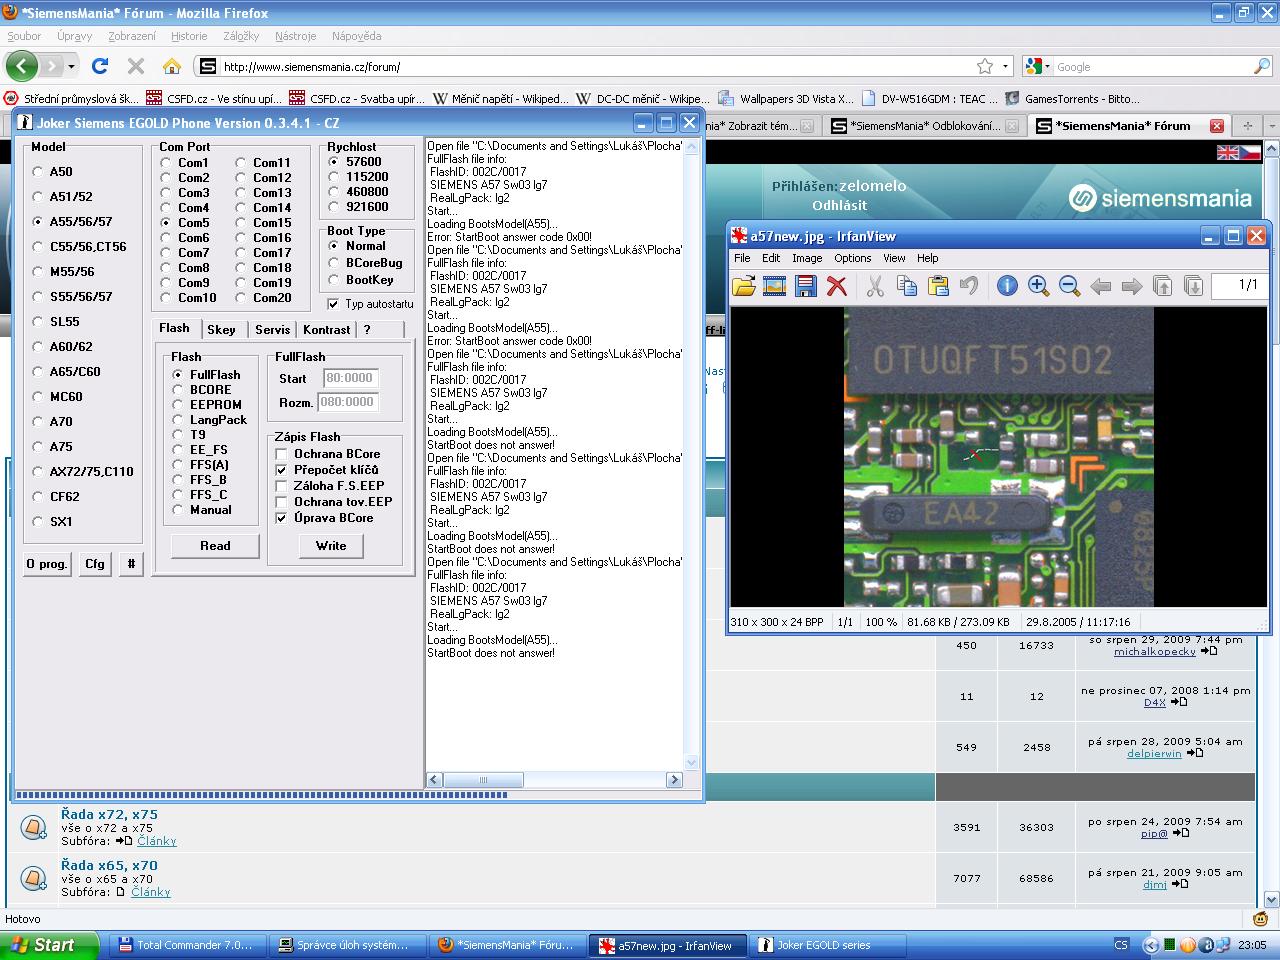The image size is (1280, 960).
Task: Select BootKey boot type
Action: pos(334,280)
